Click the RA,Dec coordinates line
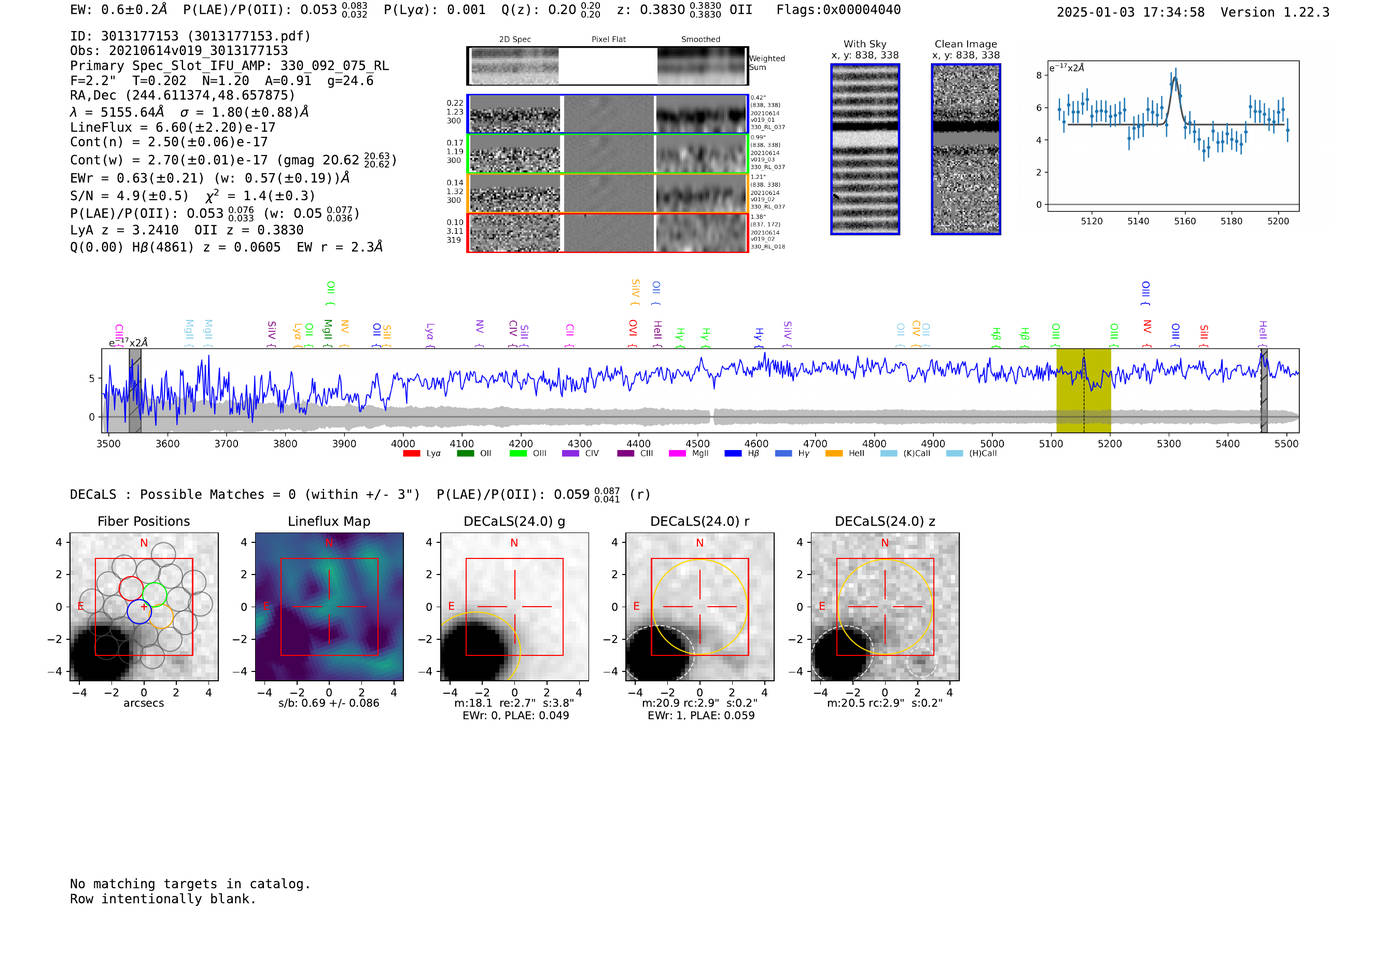This screenshot has height=953, width=1400. pos(183,96)
